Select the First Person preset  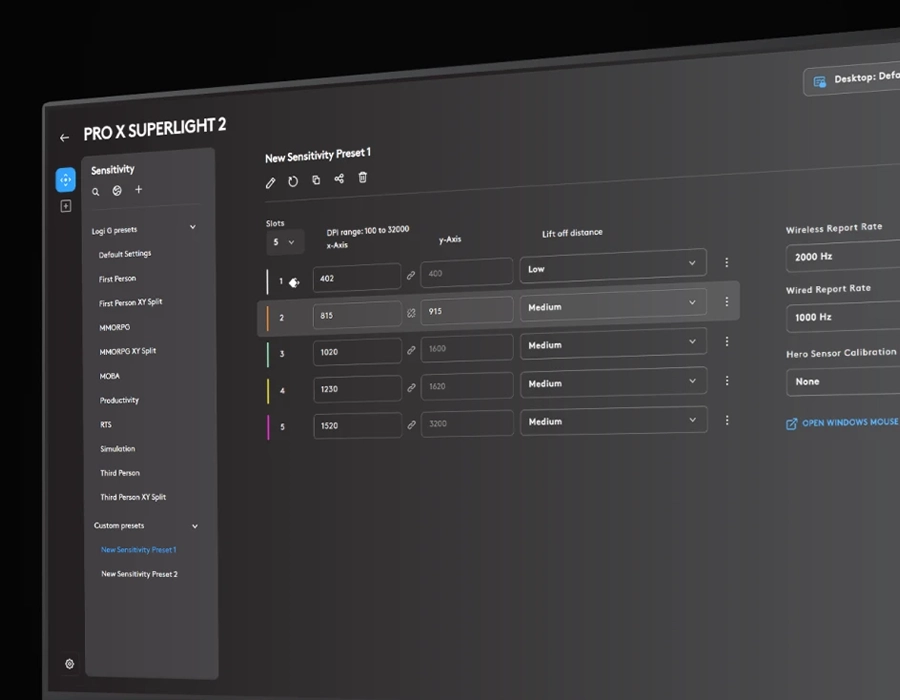point(117,279)
